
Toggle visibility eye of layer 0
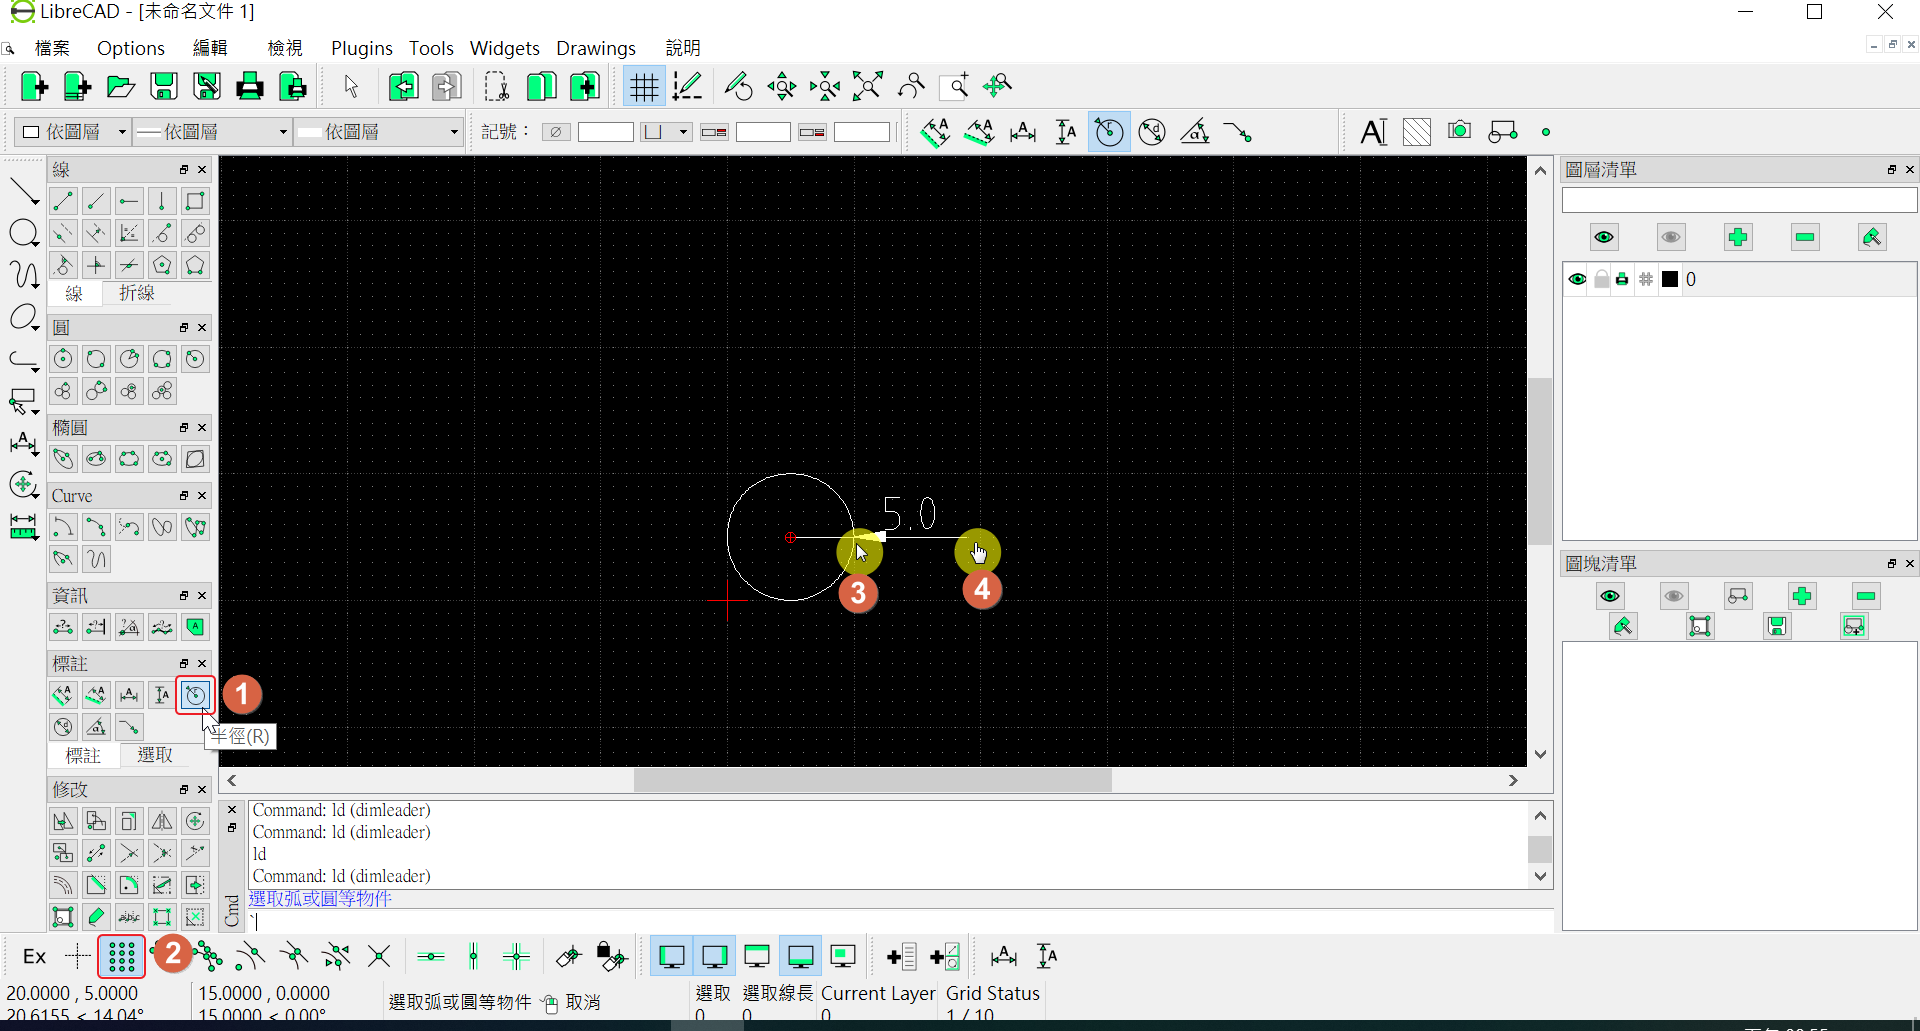tap(1577, 280)
